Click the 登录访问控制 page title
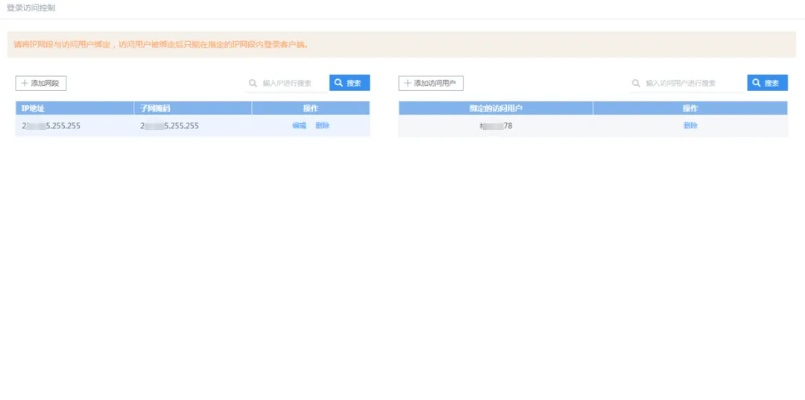The width and height of the screenshot is (805, 400). [31, 8]
